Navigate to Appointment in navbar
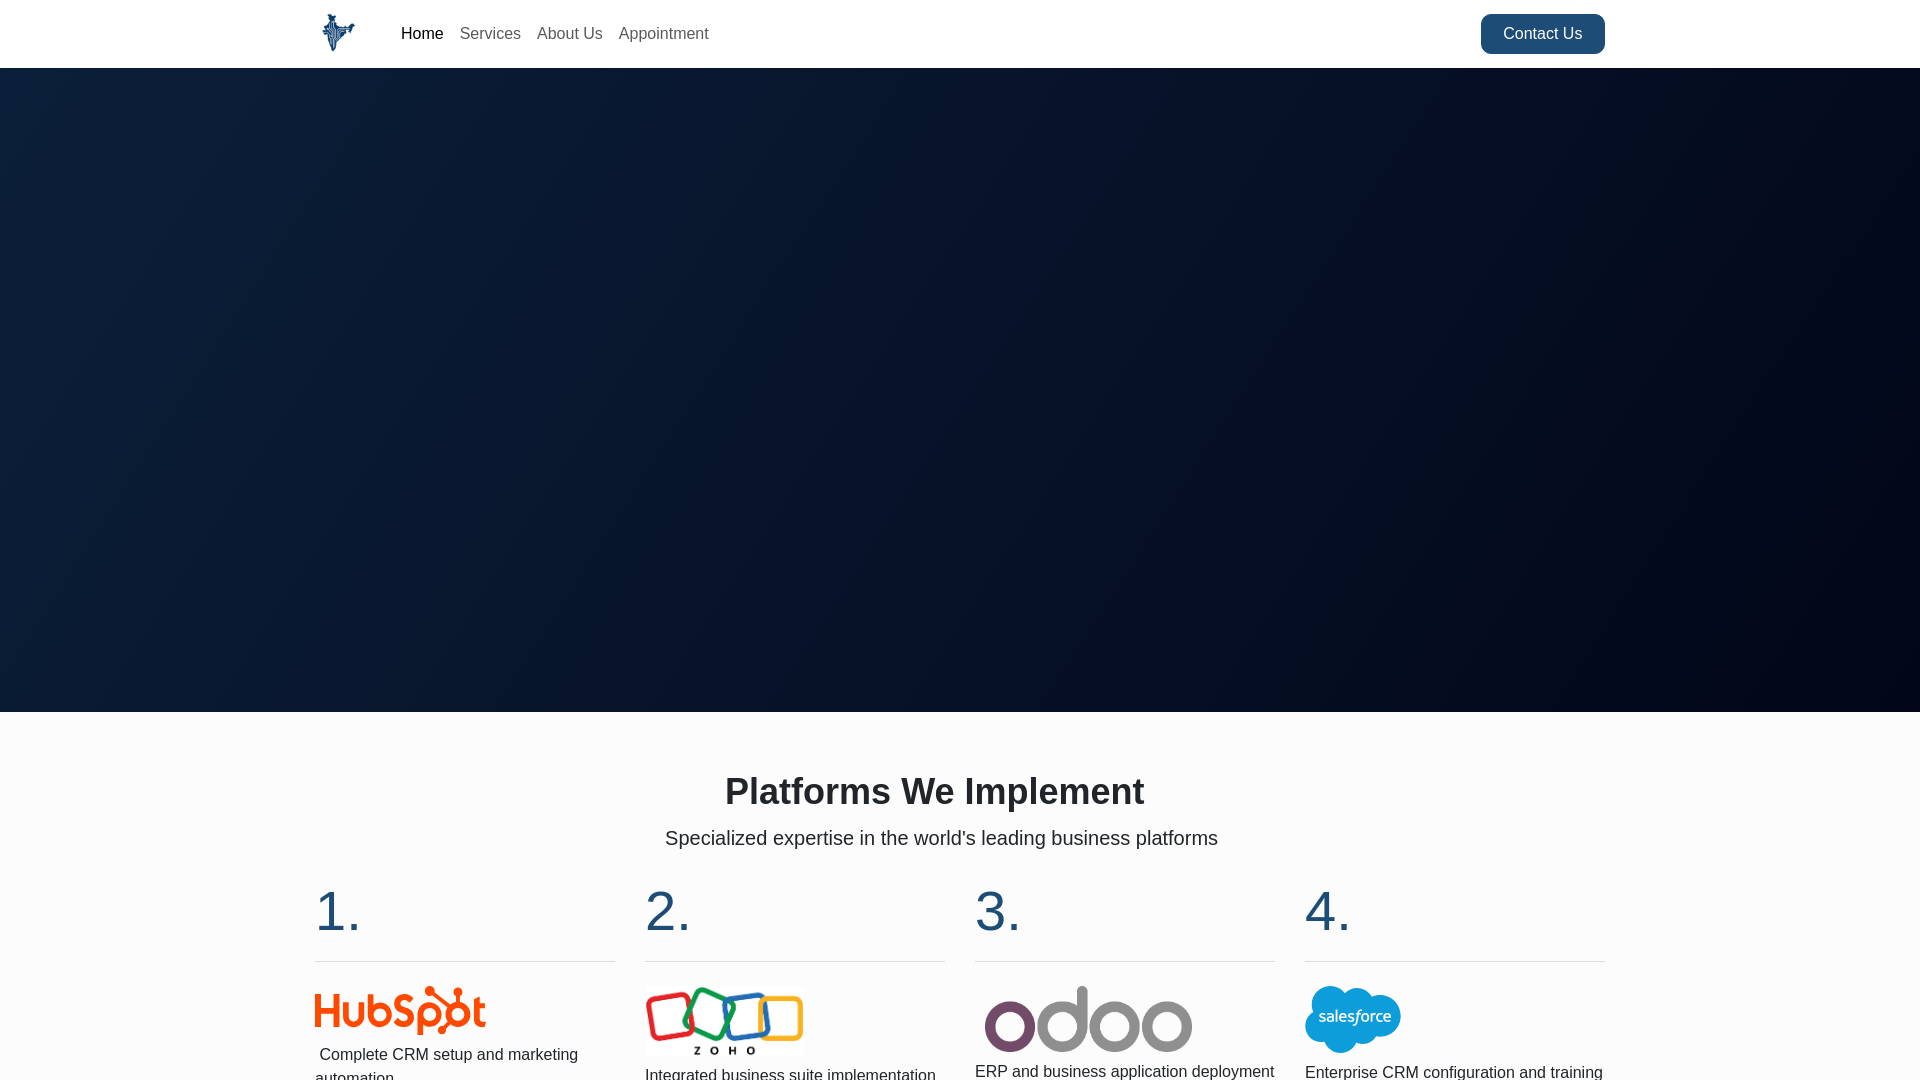Viewport: 1920px width, 1080px height. tap(663, 34)
